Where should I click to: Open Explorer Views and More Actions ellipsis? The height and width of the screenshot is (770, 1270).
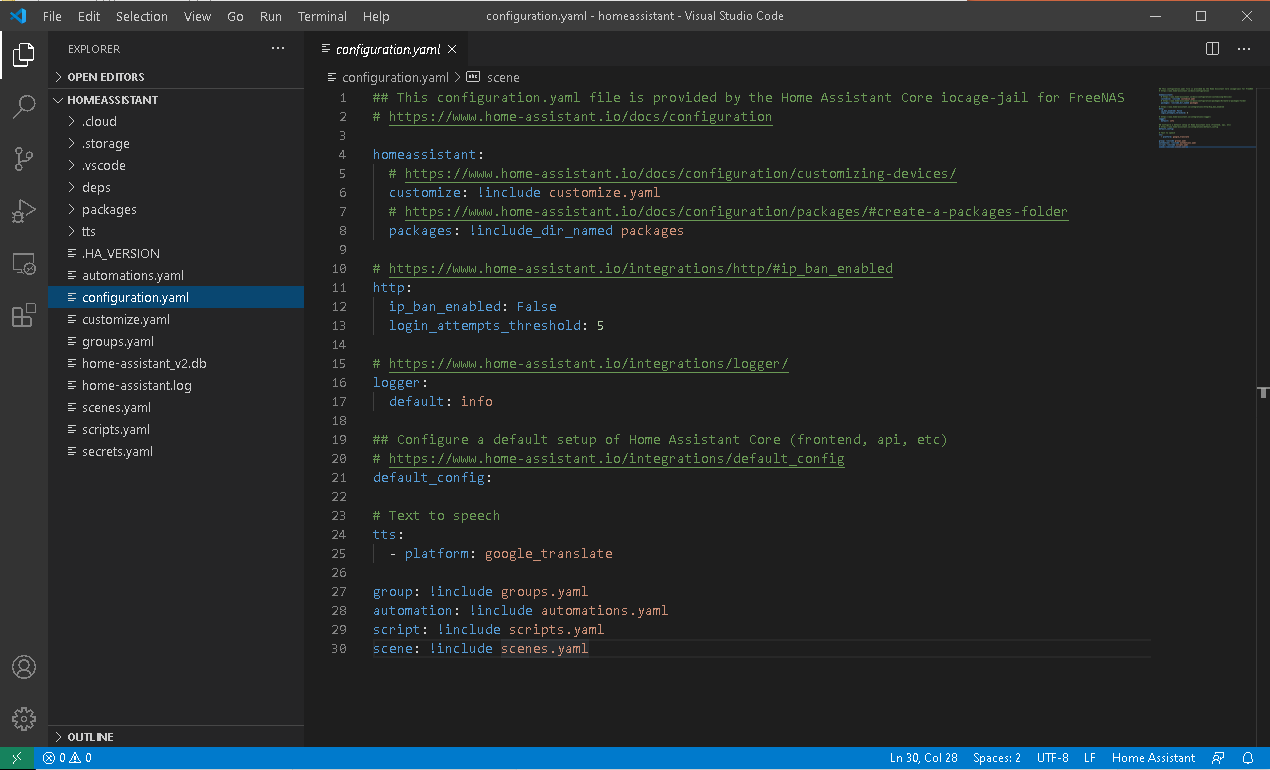point(278,48)
